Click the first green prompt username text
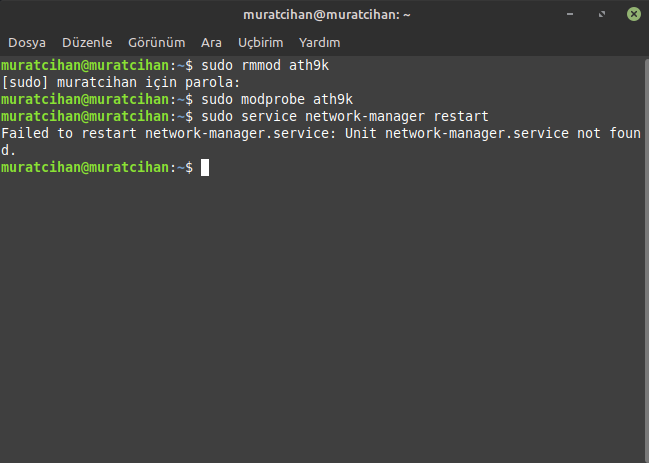This screenshot has width=649, height=463. [40, 66]
